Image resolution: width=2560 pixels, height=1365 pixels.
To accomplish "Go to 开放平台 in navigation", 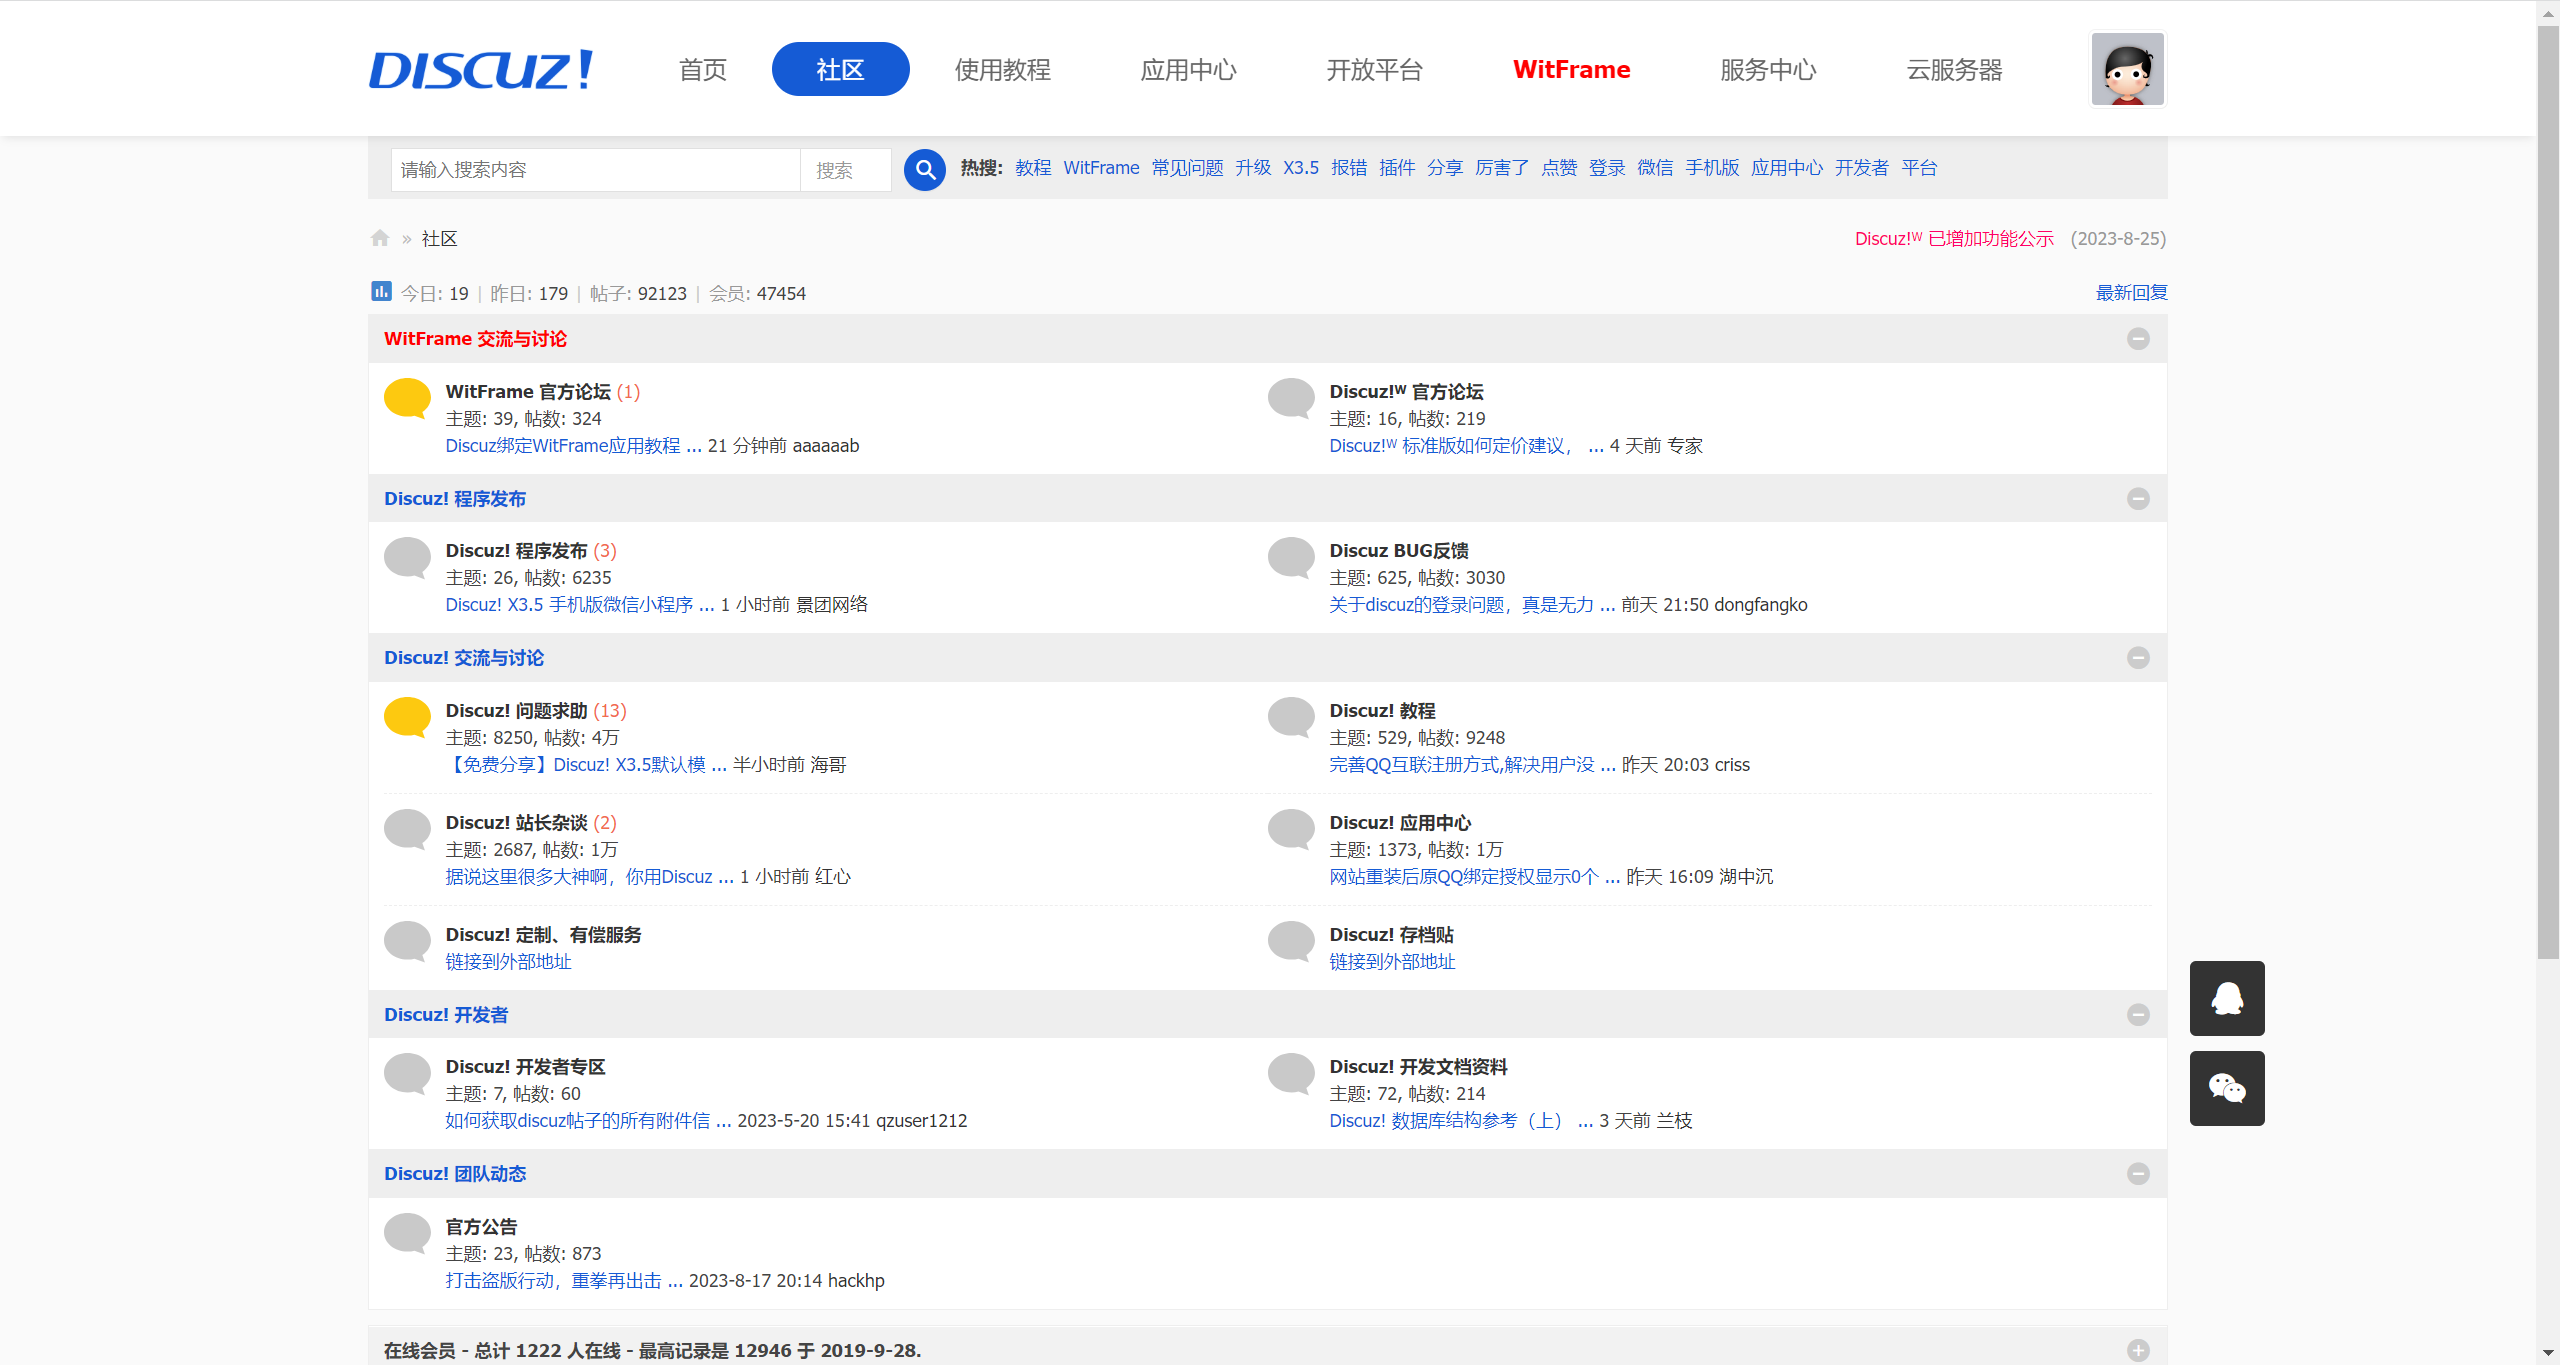I will pos(1374,69).
